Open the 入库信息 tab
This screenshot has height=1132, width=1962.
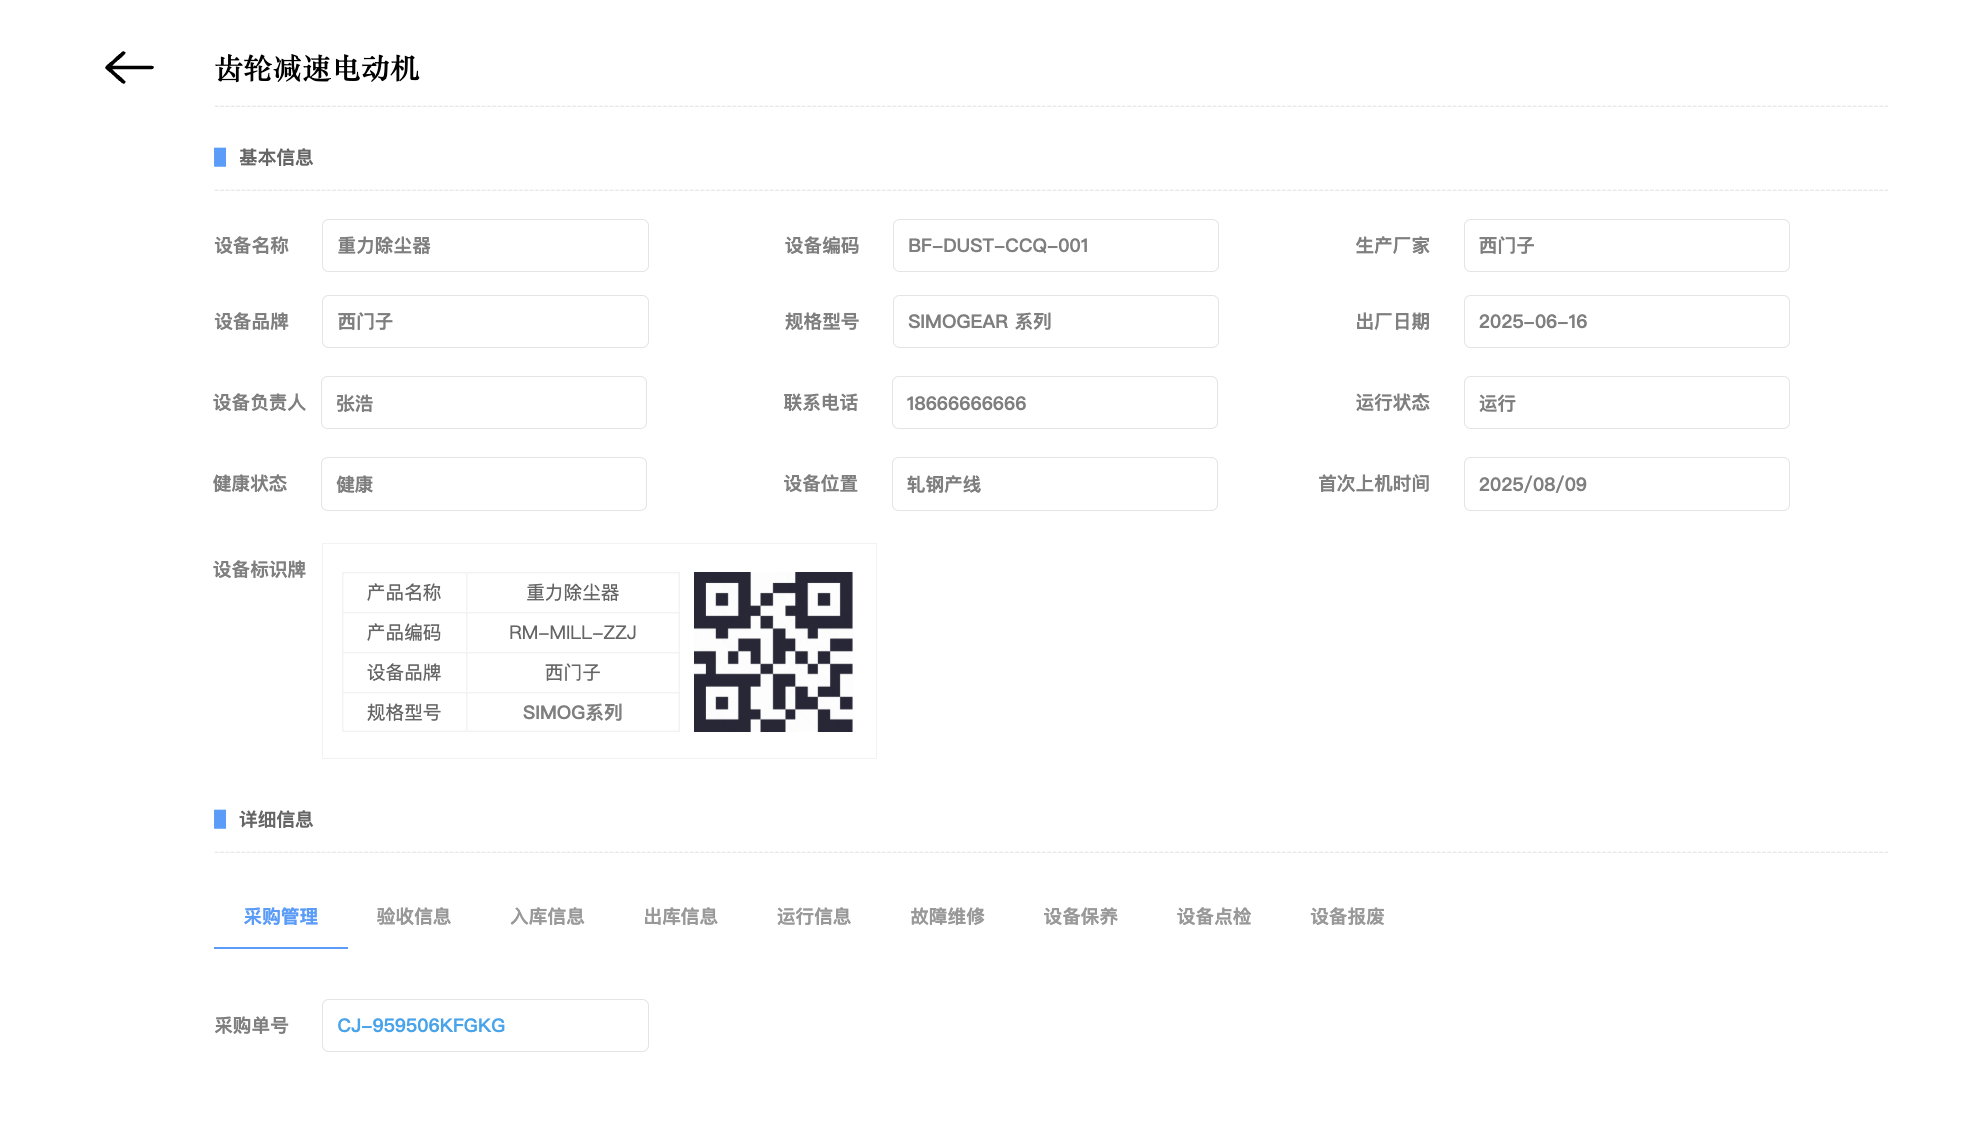(547, 916)
